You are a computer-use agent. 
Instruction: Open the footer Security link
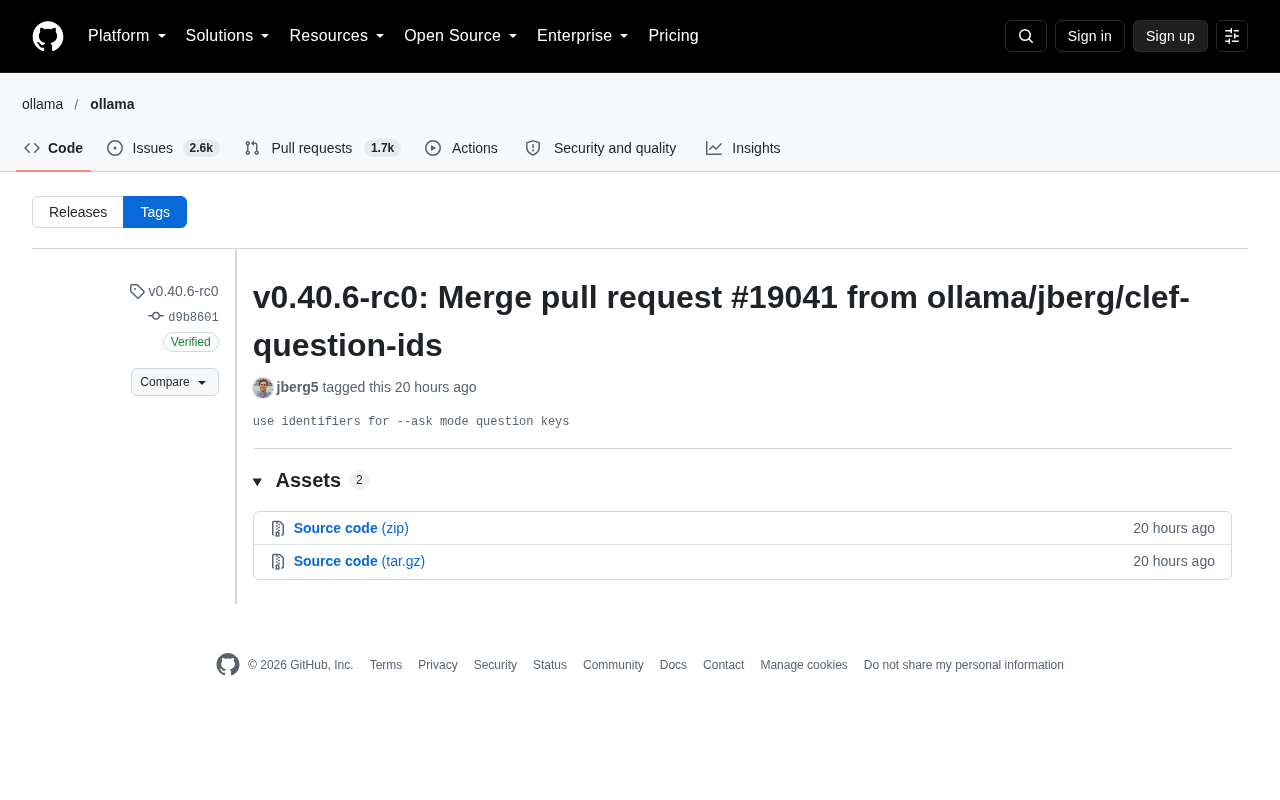tap(495, 665)
